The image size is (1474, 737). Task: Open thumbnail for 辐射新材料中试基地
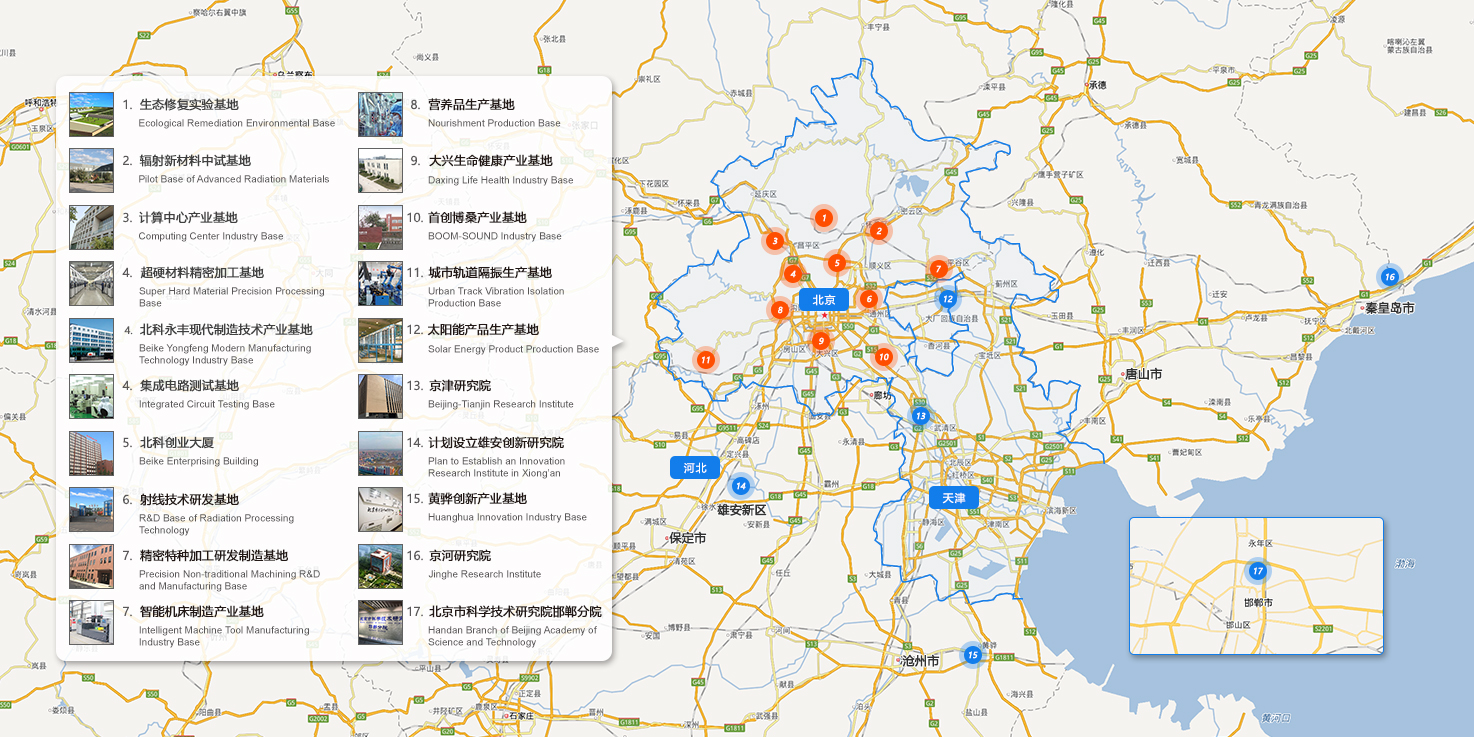[91, 171]
